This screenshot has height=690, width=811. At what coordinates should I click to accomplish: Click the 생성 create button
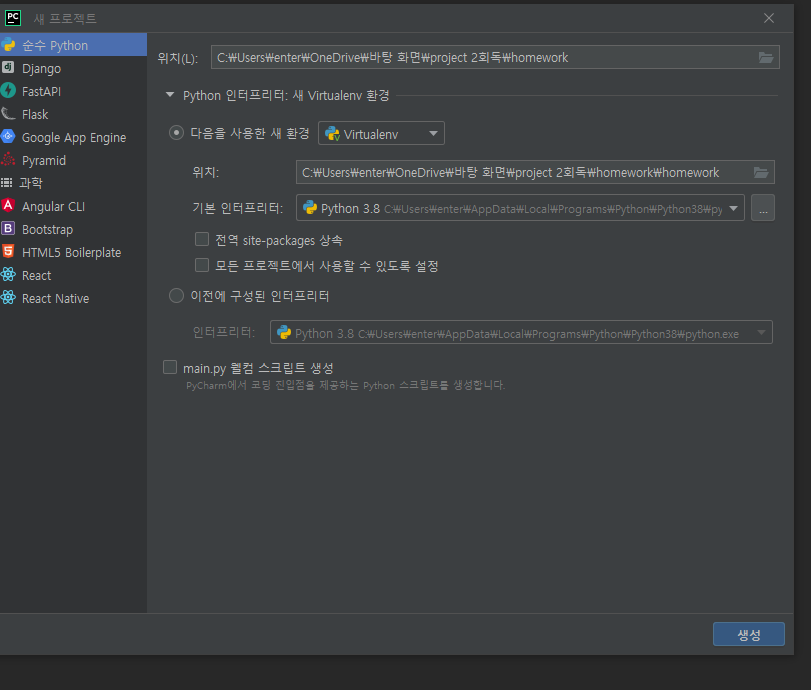(748, 634)
